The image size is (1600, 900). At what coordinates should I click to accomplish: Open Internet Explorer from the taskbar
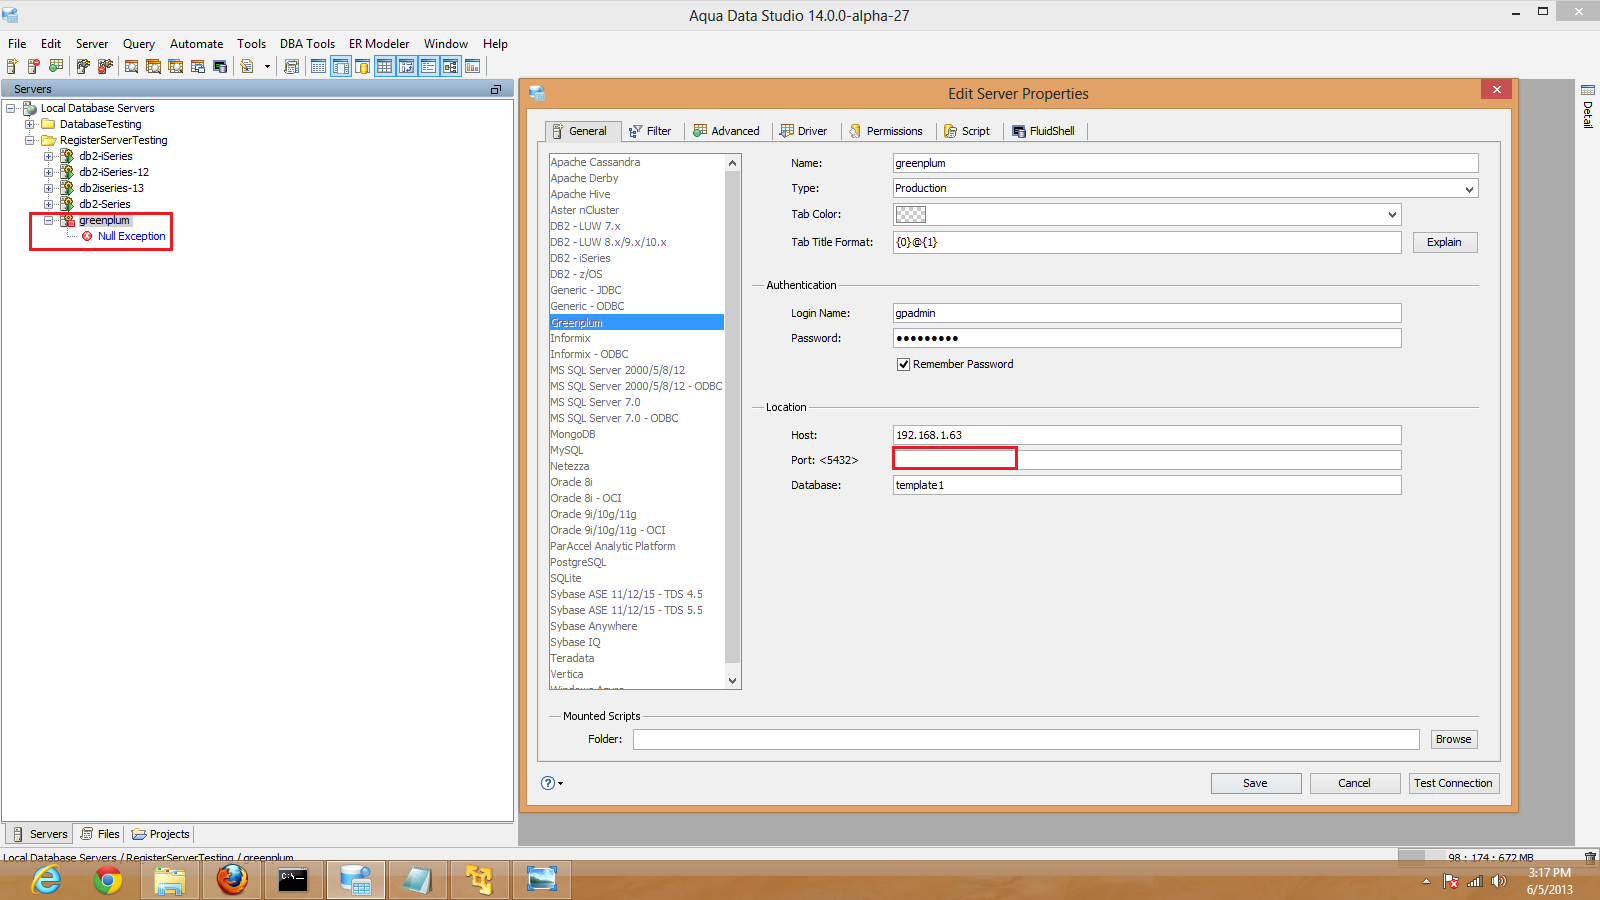46,880
